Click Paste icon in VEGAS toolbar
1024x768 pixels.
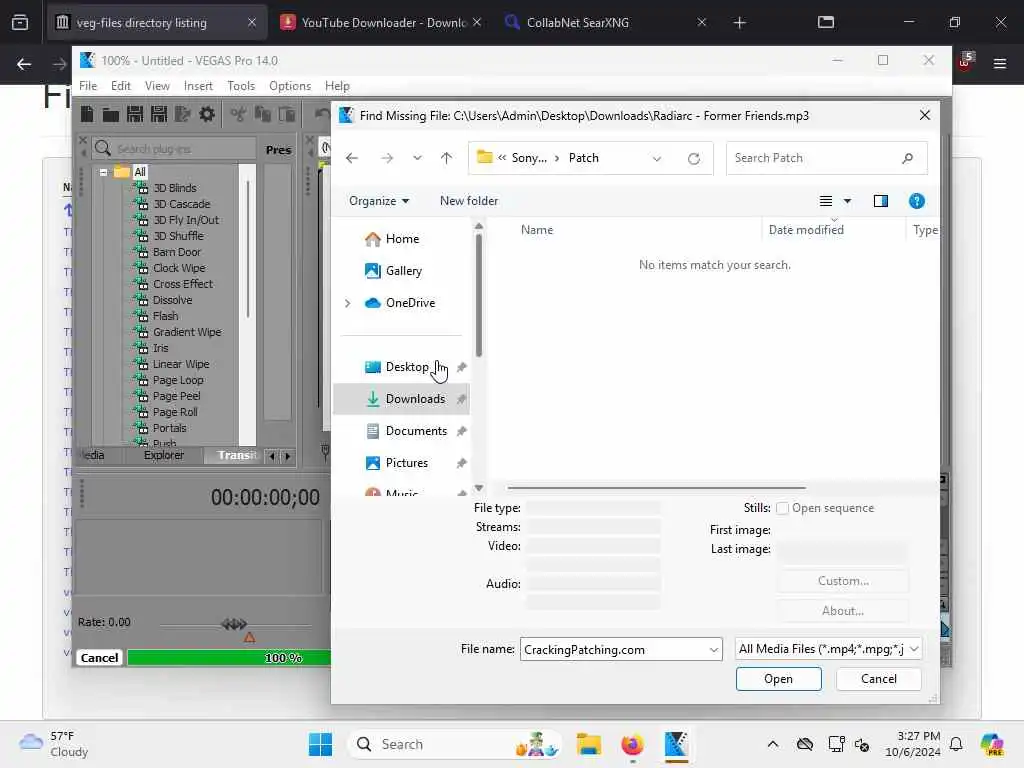[x=287, y=115]
